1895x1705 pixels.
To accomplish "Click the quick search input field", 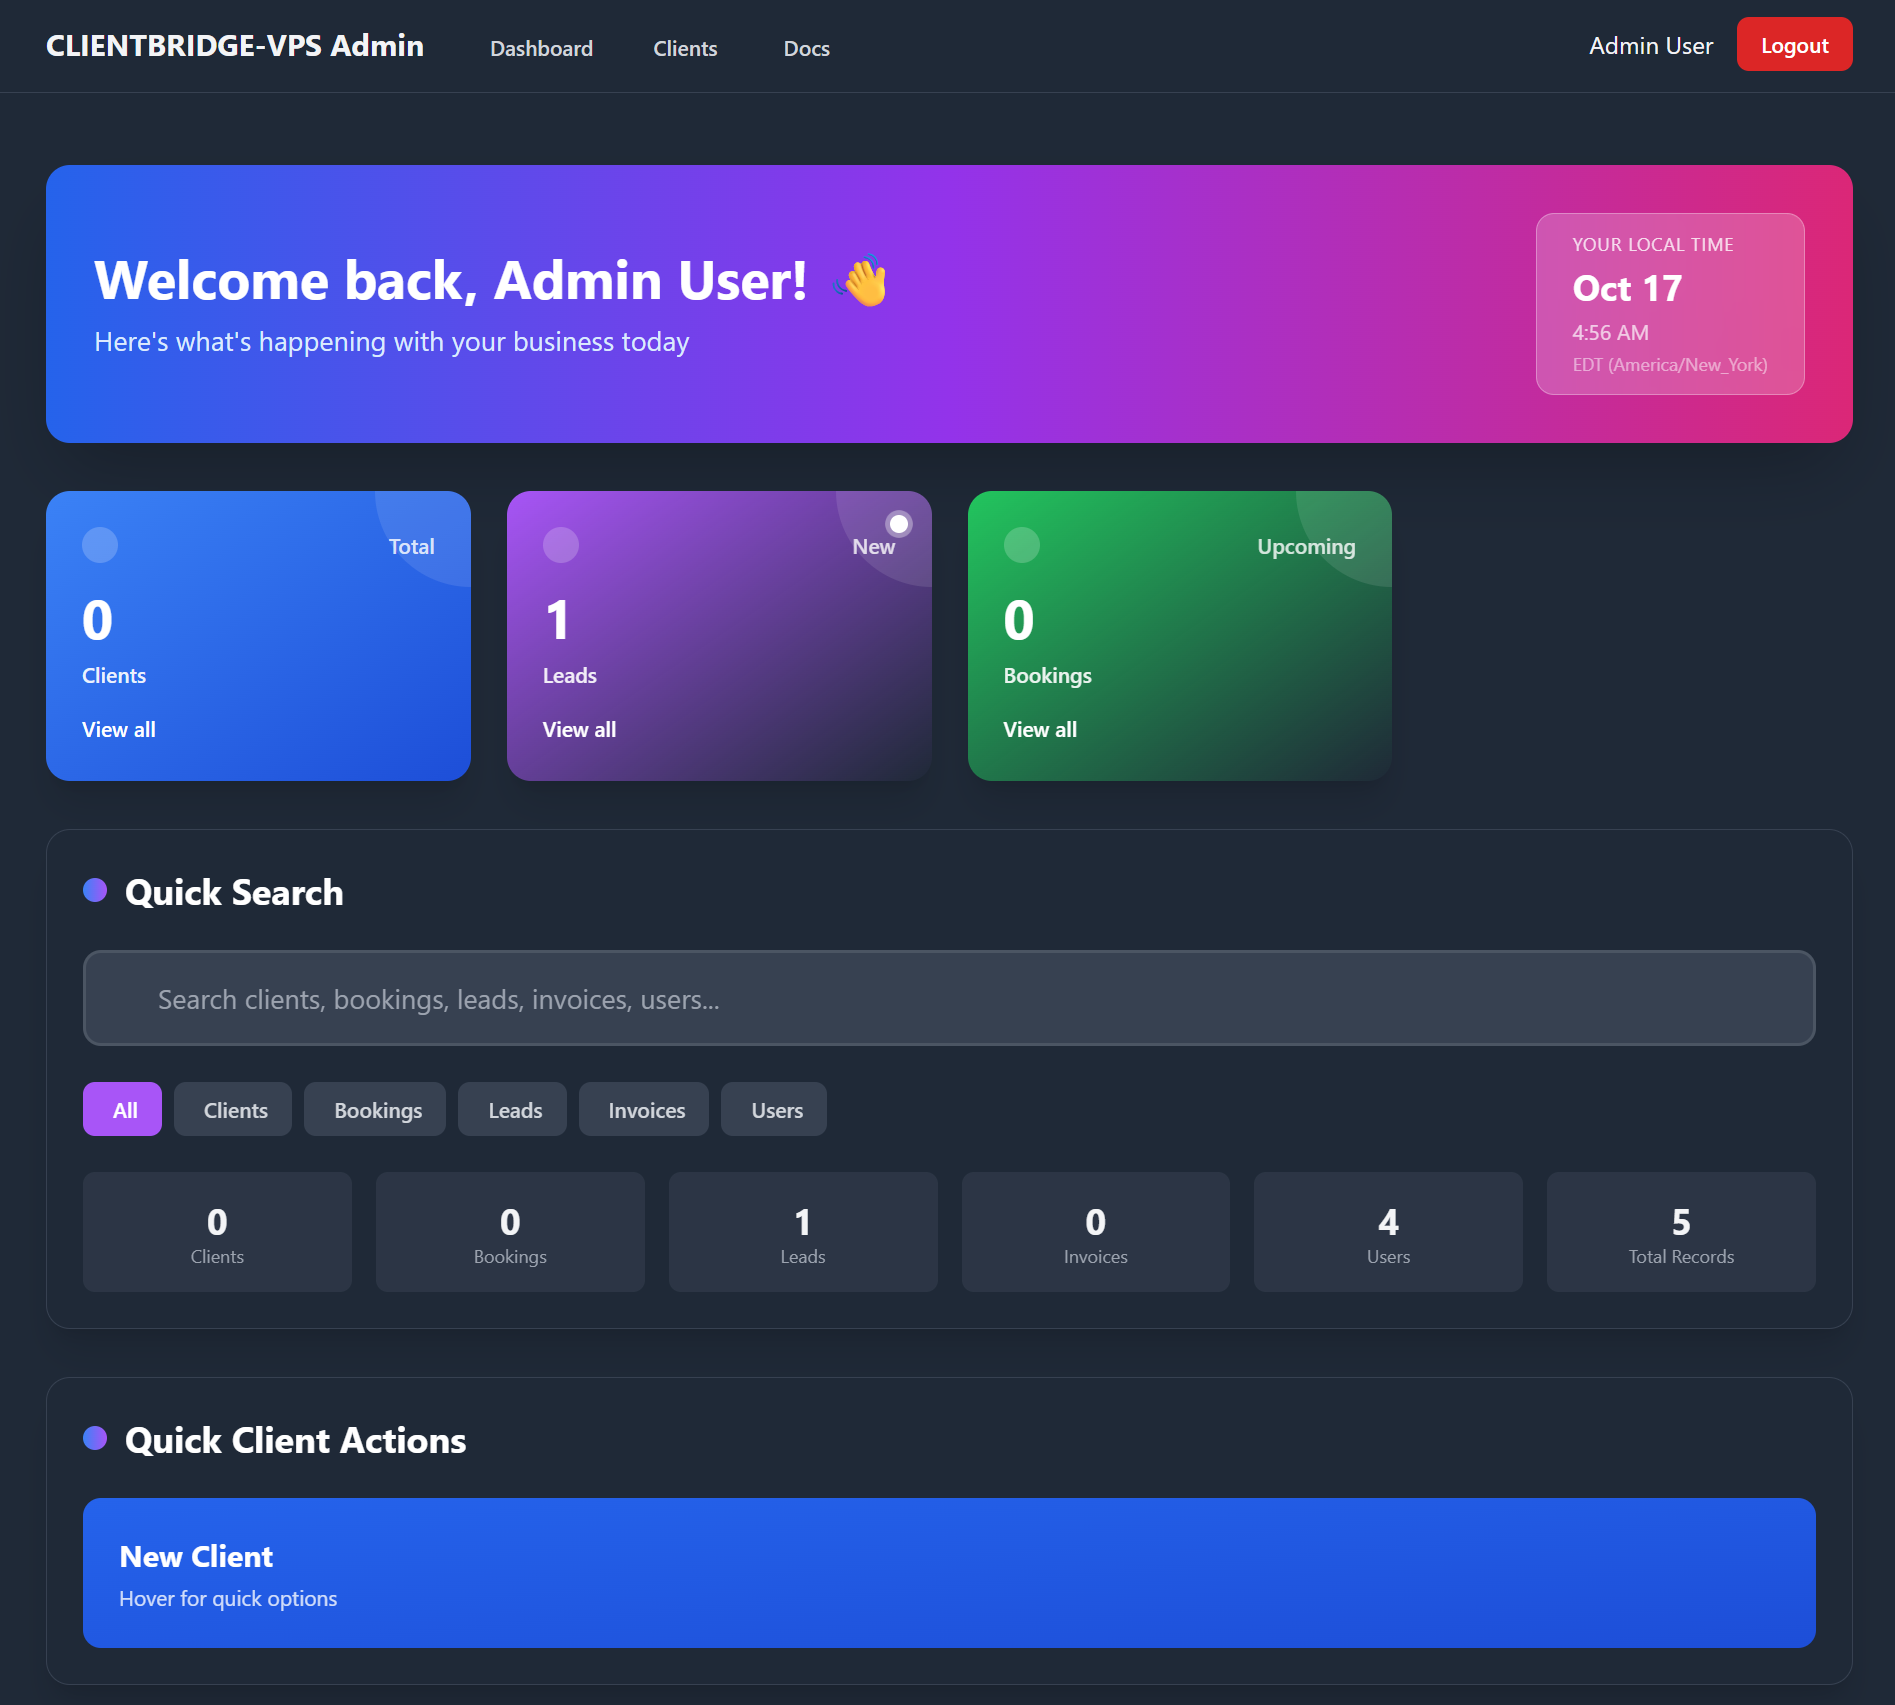I will tap(948, 998).
